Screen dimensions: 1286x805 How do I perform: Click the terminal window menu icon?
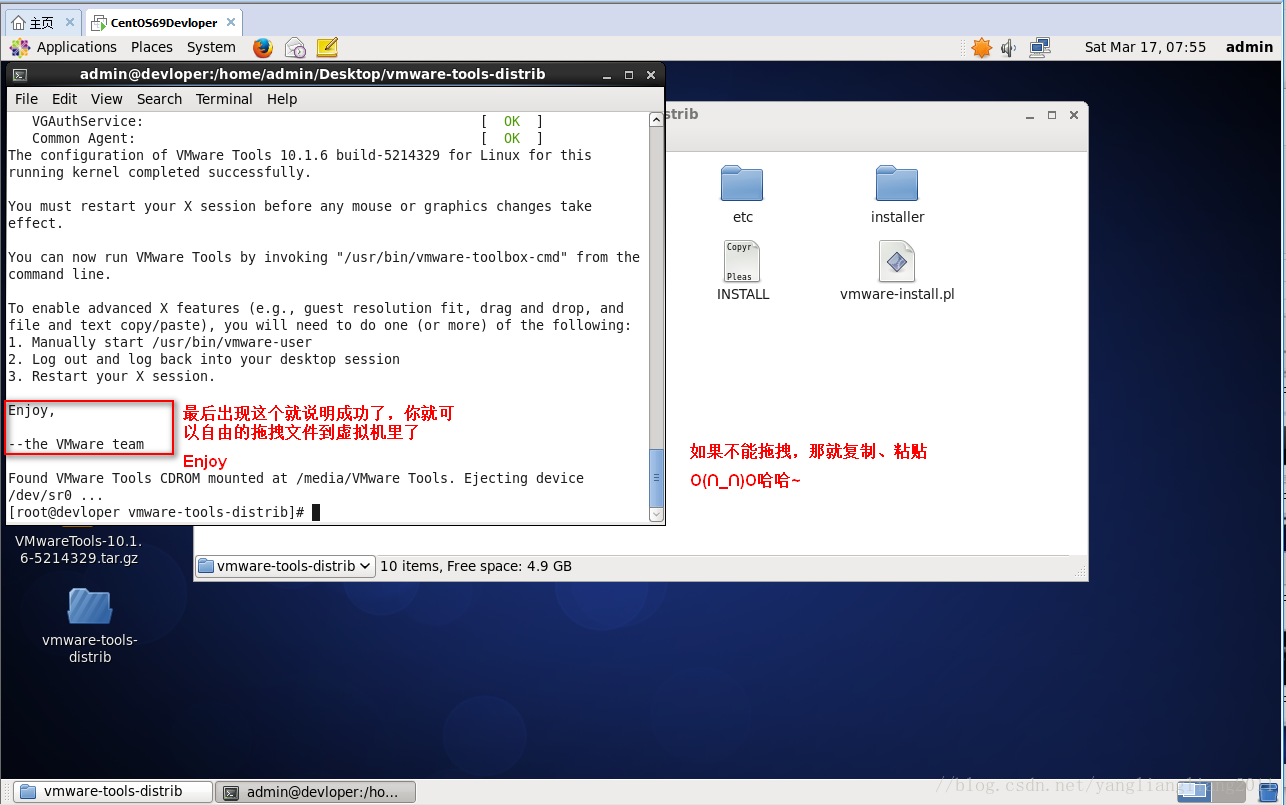pyautogui.click(x=19, y=74)
